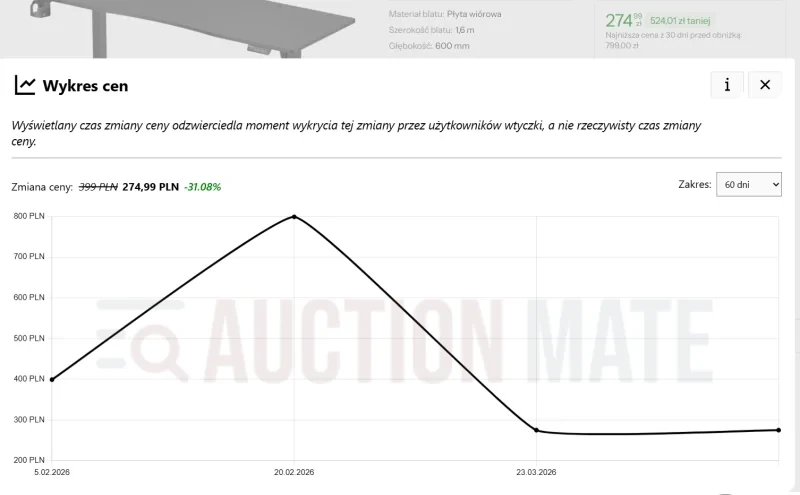800x495 pixels.
Task: Click the 800 PLN peak data point
Action: tap(294, 216)
